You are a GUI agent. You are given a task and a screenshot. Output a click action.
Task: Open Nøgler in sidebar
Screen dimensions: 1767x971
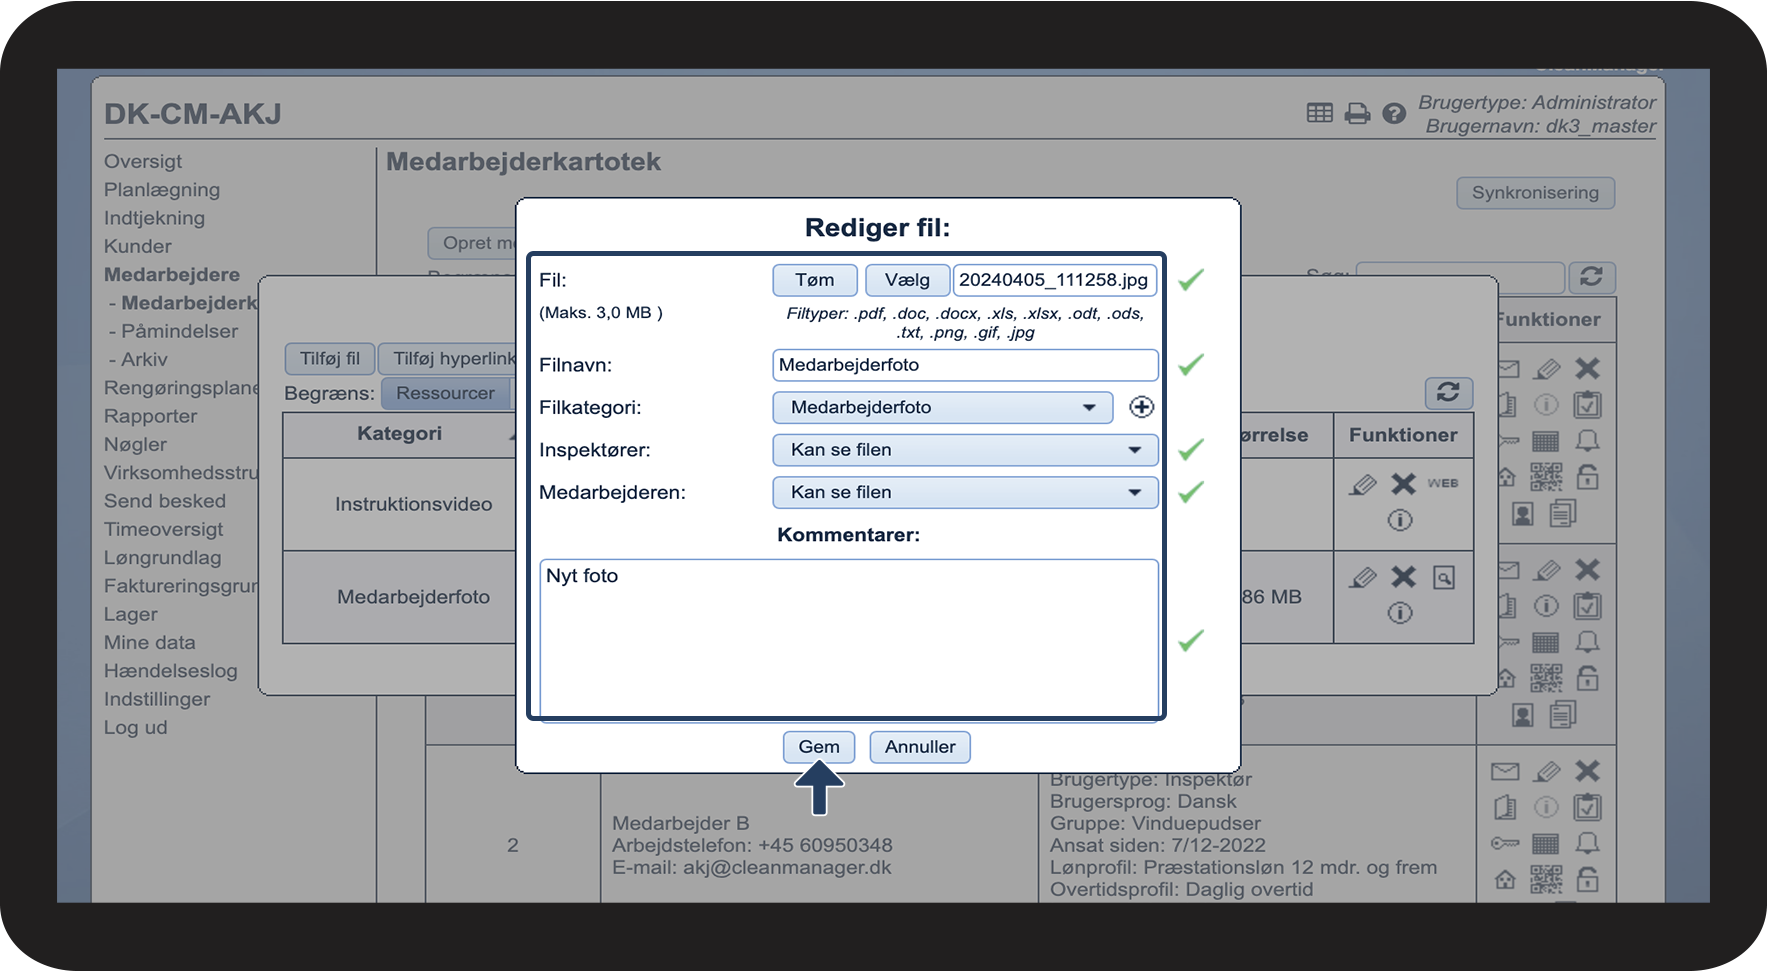tap(135, 444)
